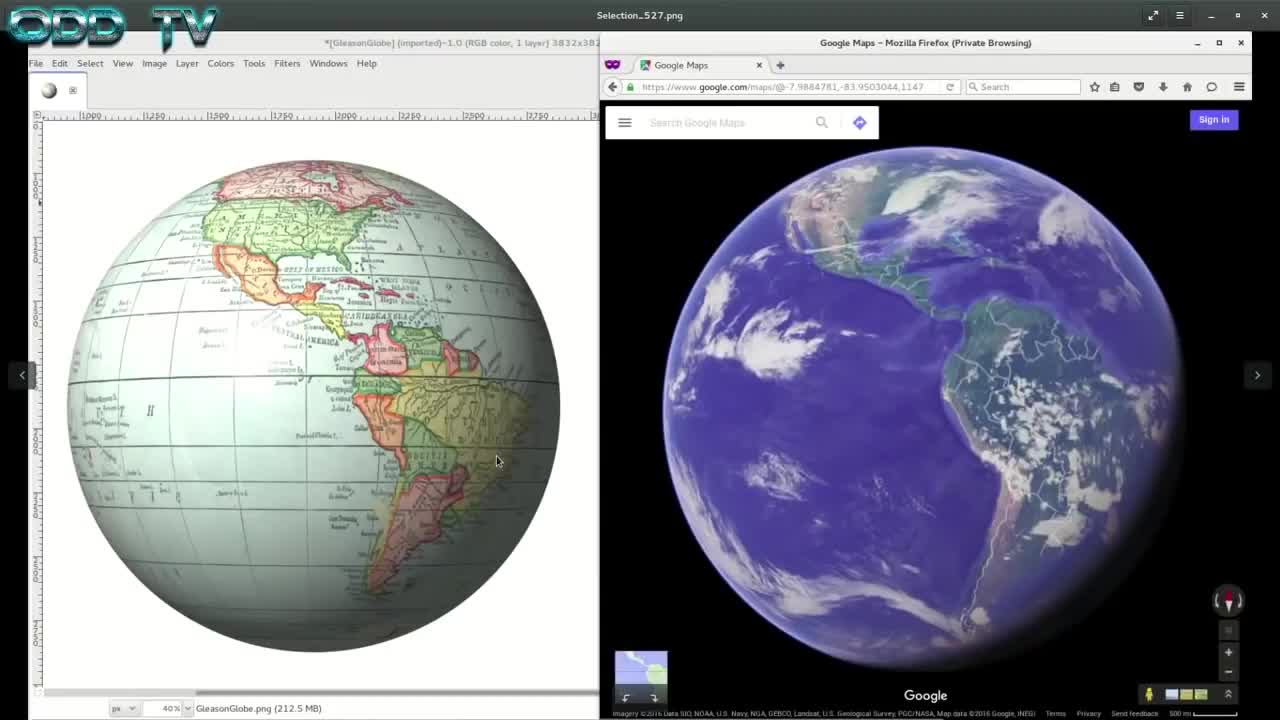Click the Send feedback link
The height and width of the screenshot is (720, 1280).
(1135, 713)
